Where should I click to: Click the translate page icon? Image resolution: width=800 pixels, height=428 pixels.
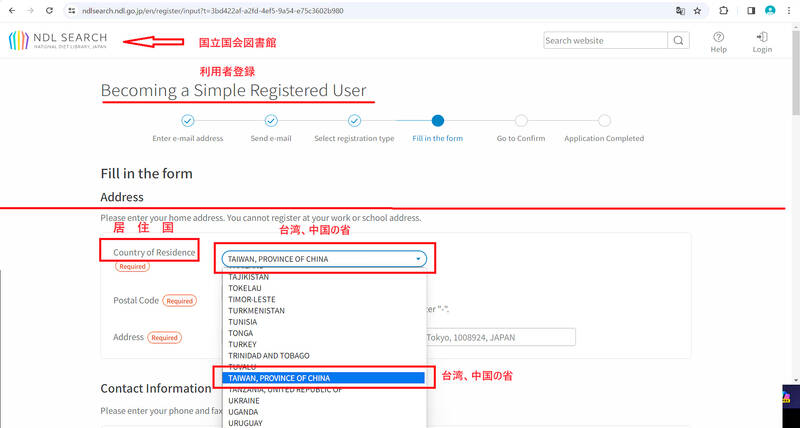coord(680,10)
